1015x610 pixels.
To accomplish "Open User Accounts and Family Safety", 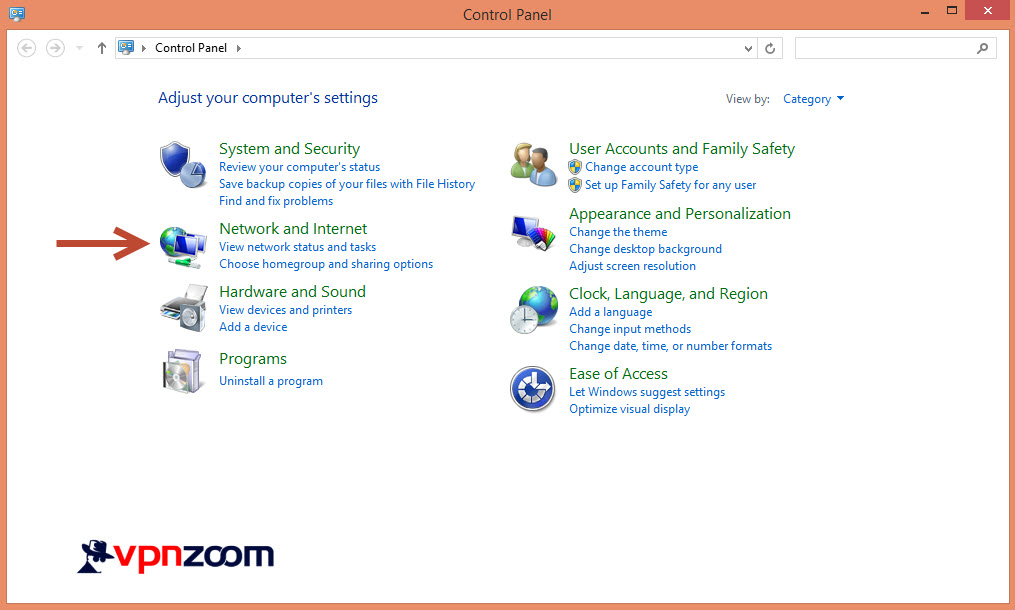I will (x=682, y=149).
